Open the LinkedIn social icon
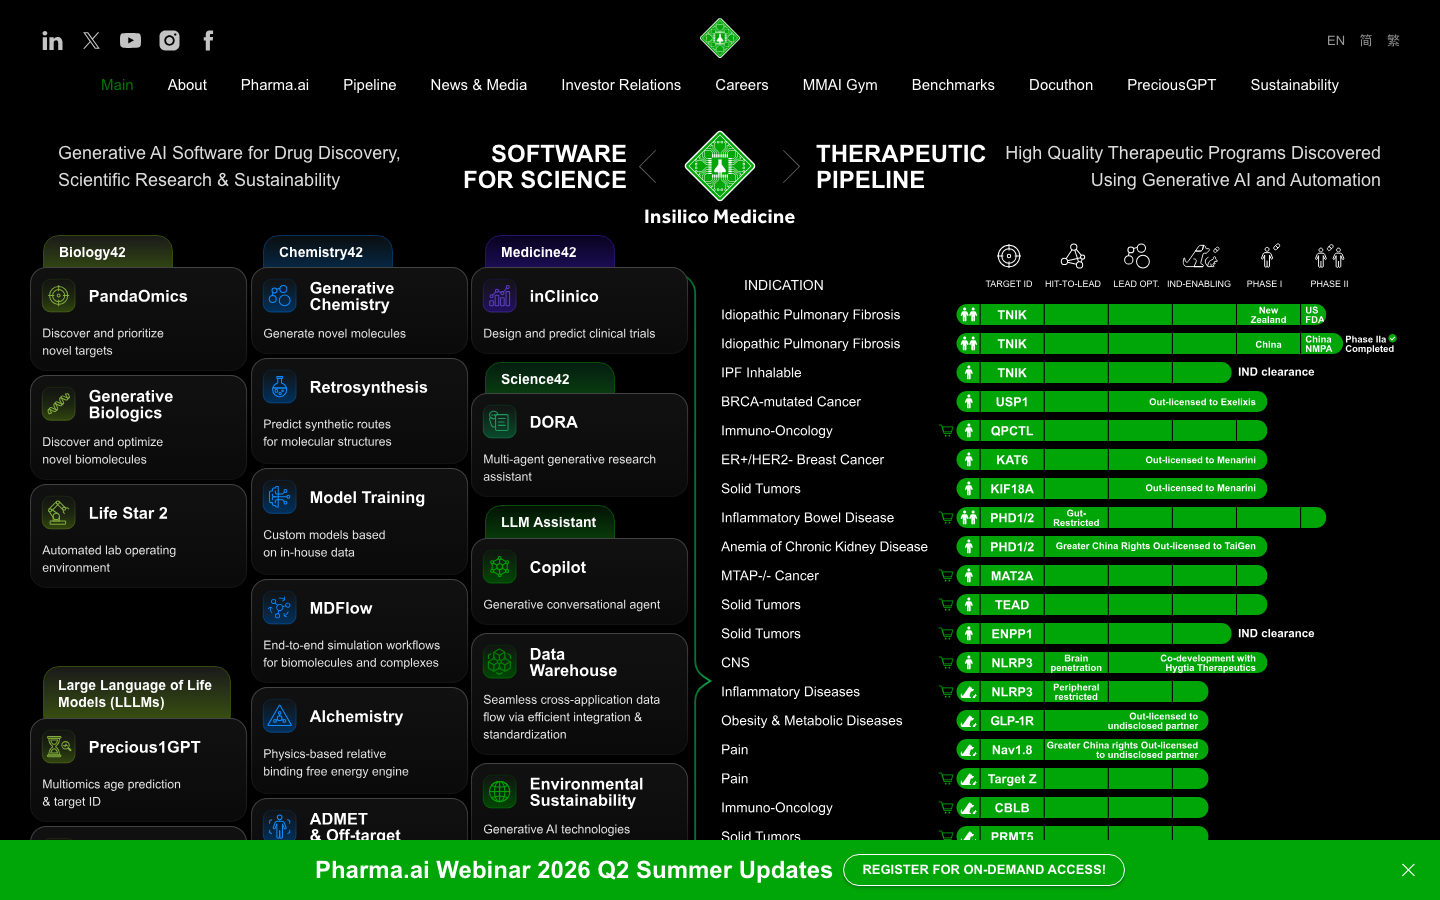 52,40
